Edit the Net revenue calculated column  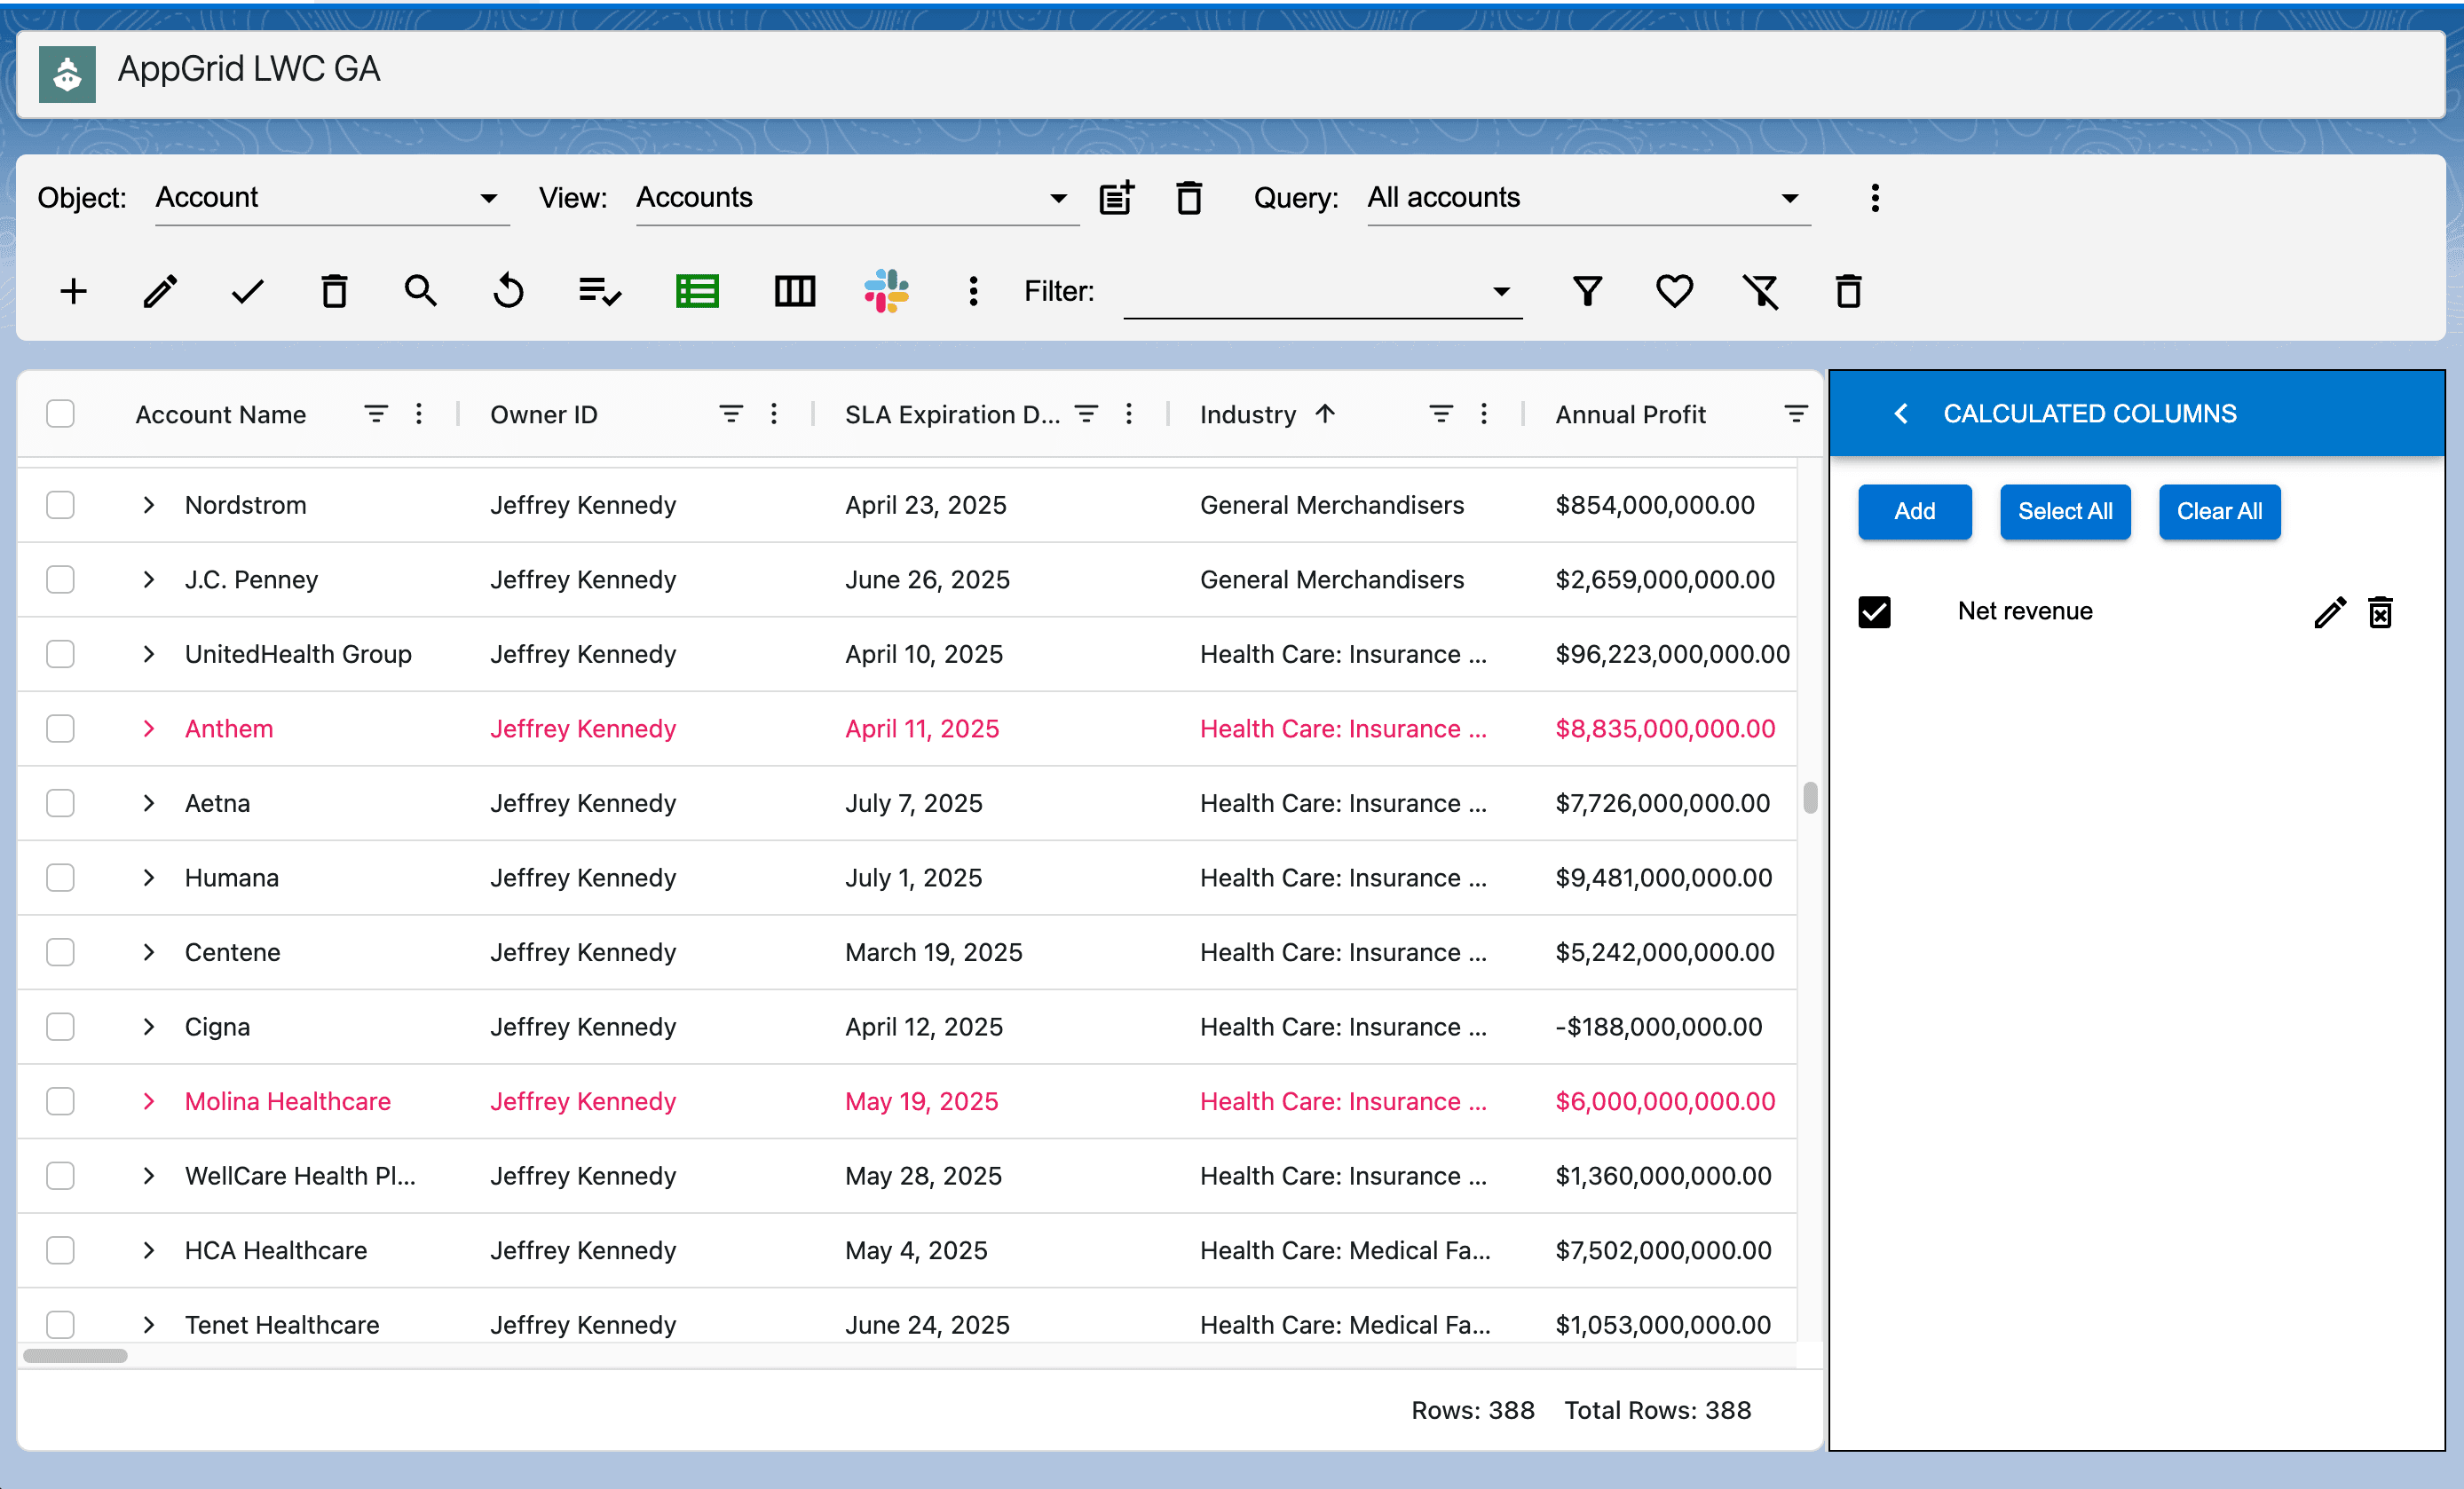pos(2329,612)
